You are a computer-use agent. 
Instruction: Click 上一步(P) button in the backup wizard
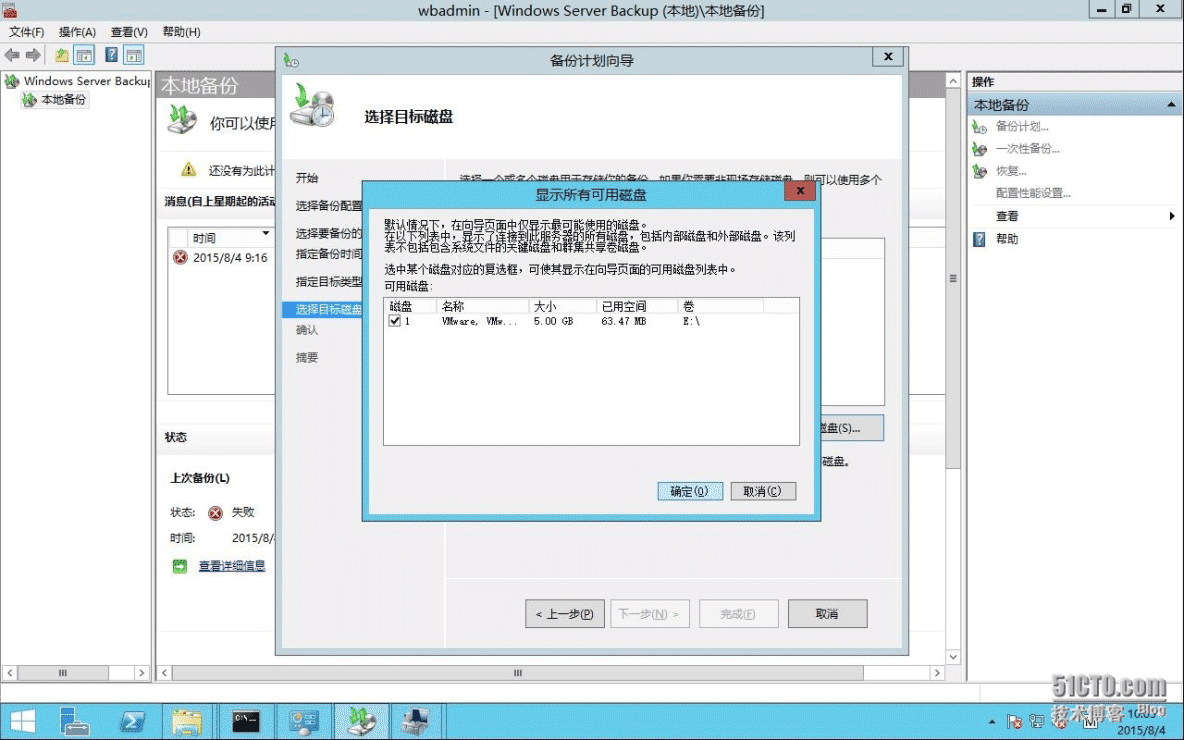pyautogui.click(x=565, y=614)
